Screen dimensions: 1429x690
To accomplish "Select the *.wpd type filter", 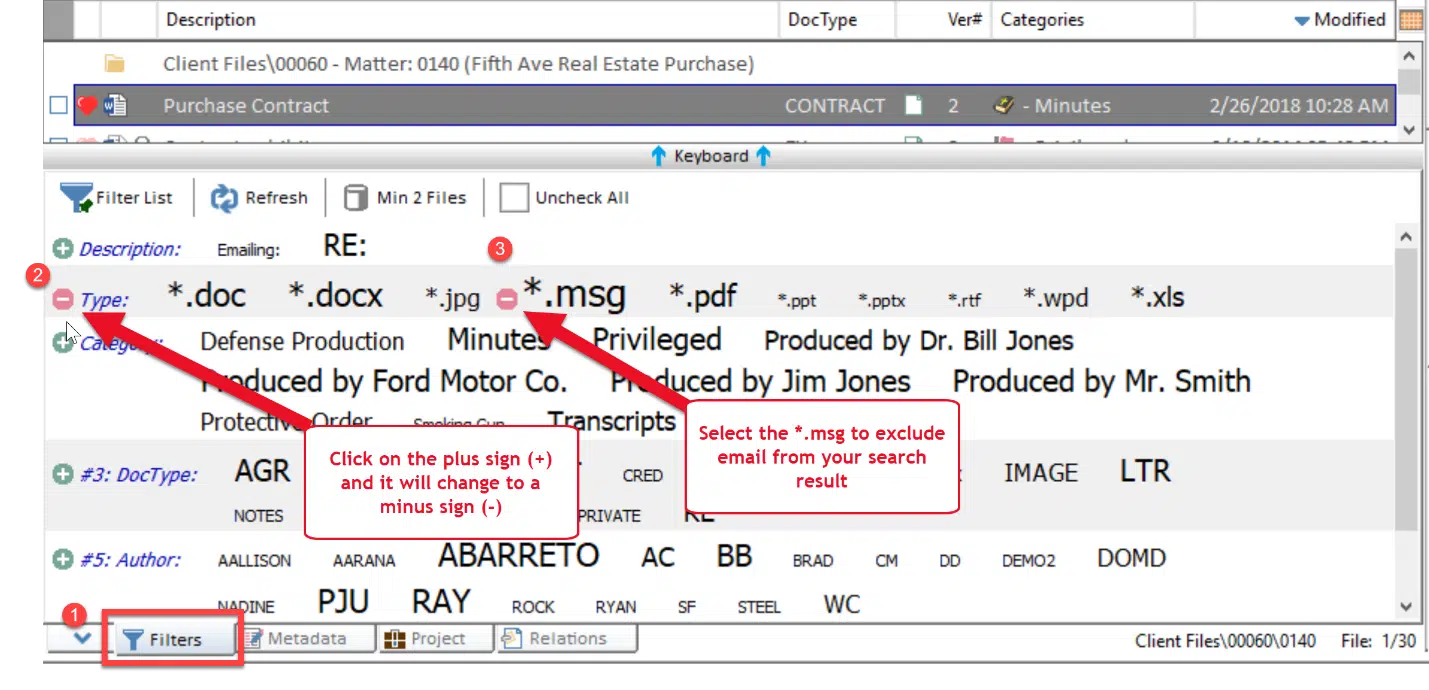I will (1055, 298).
